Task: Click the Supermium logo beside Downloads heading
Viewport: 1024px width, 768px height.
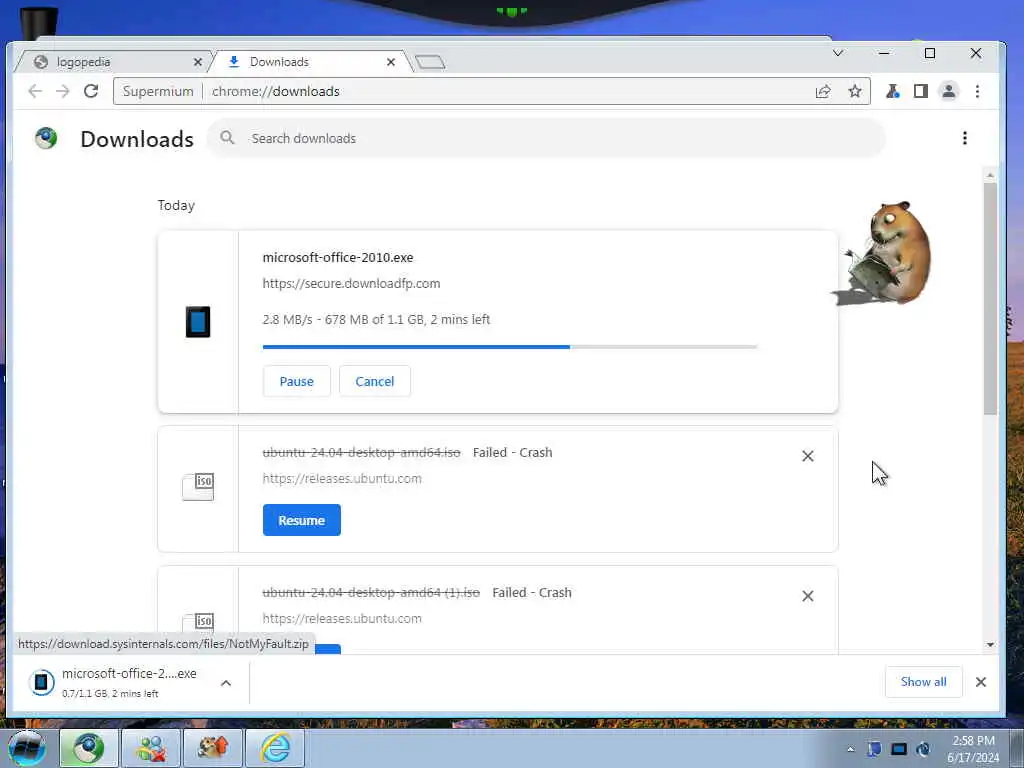Action: [46, 138]
